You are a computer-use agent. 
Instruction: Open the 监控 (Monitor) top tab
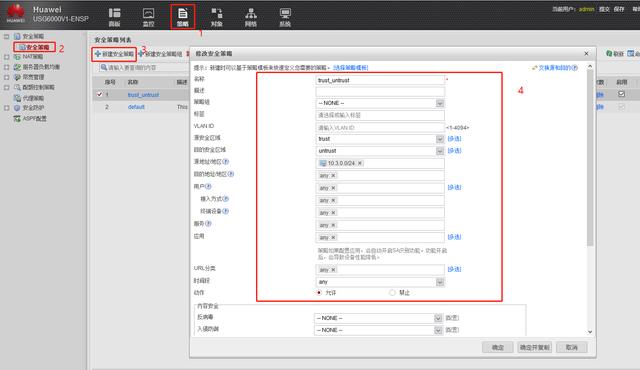pyautogui.click(x=149, y=17)
